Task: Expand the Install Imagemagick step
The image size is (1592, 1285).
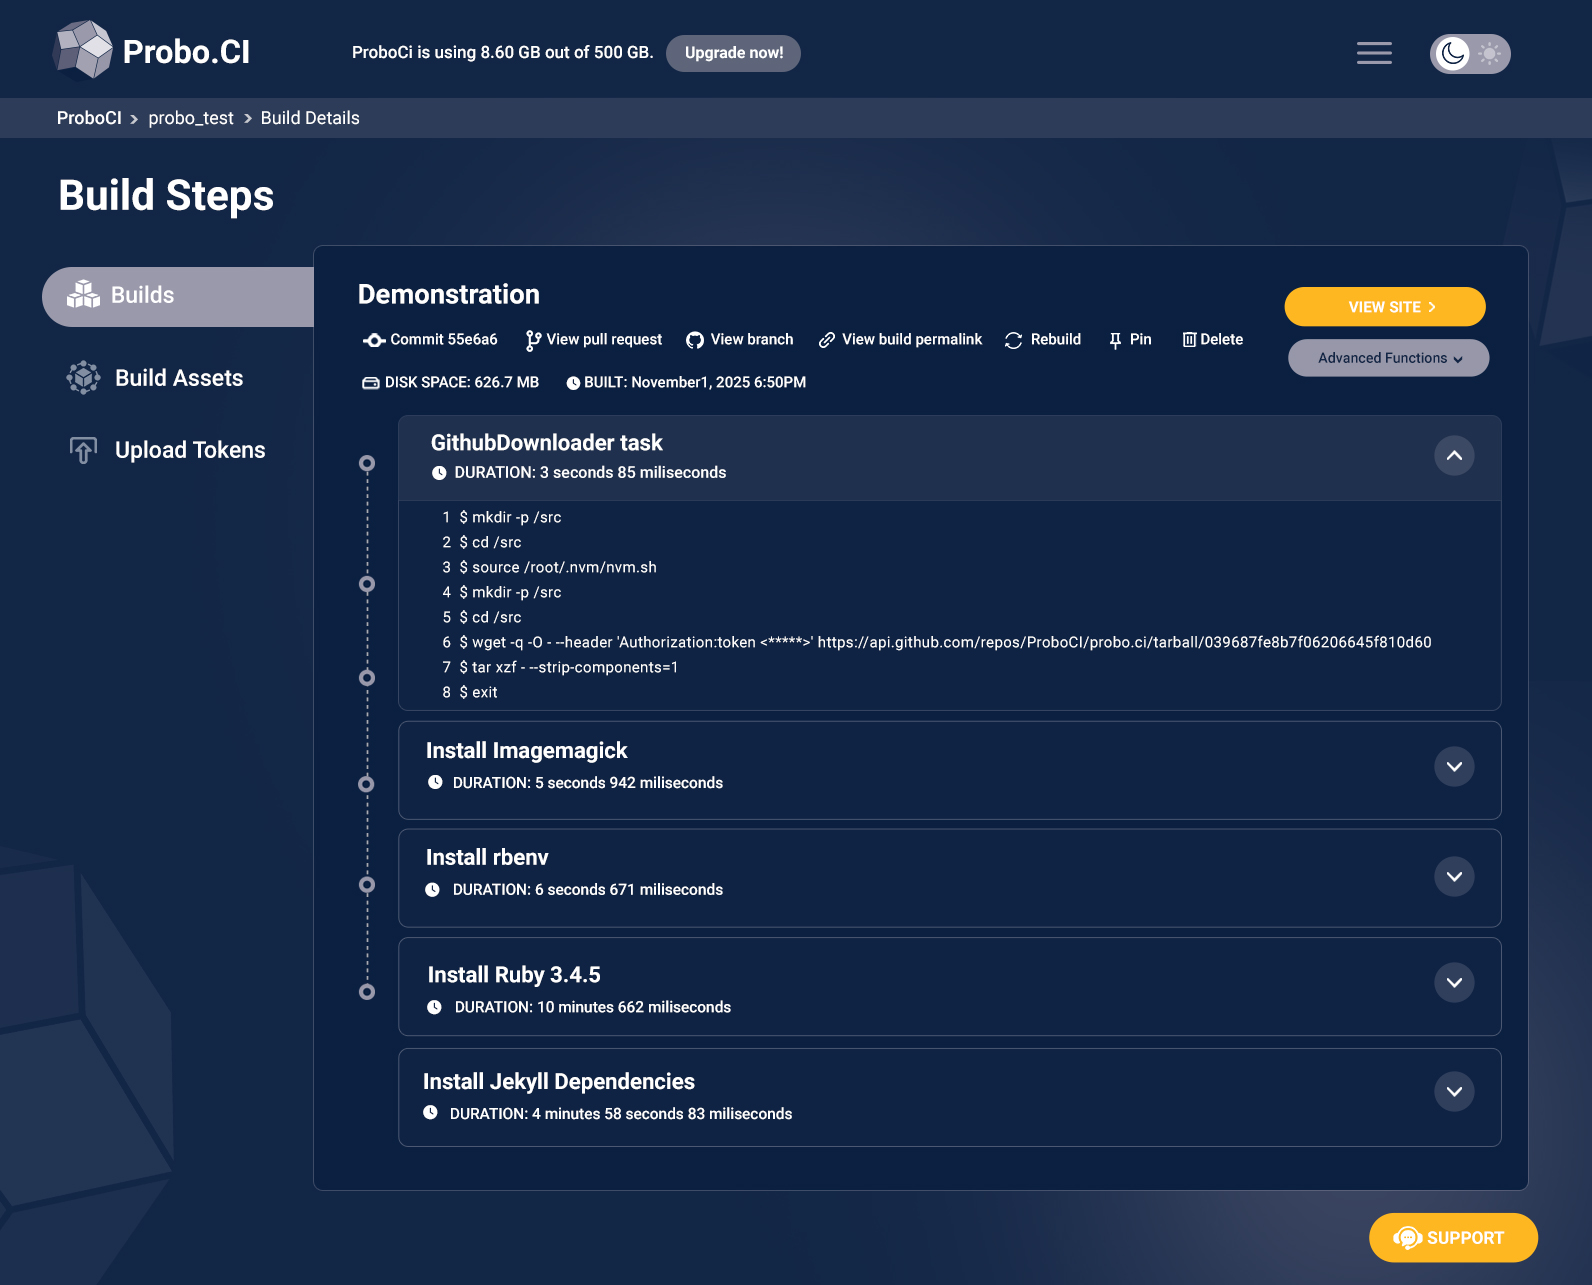Action: tap(1454, 767)
